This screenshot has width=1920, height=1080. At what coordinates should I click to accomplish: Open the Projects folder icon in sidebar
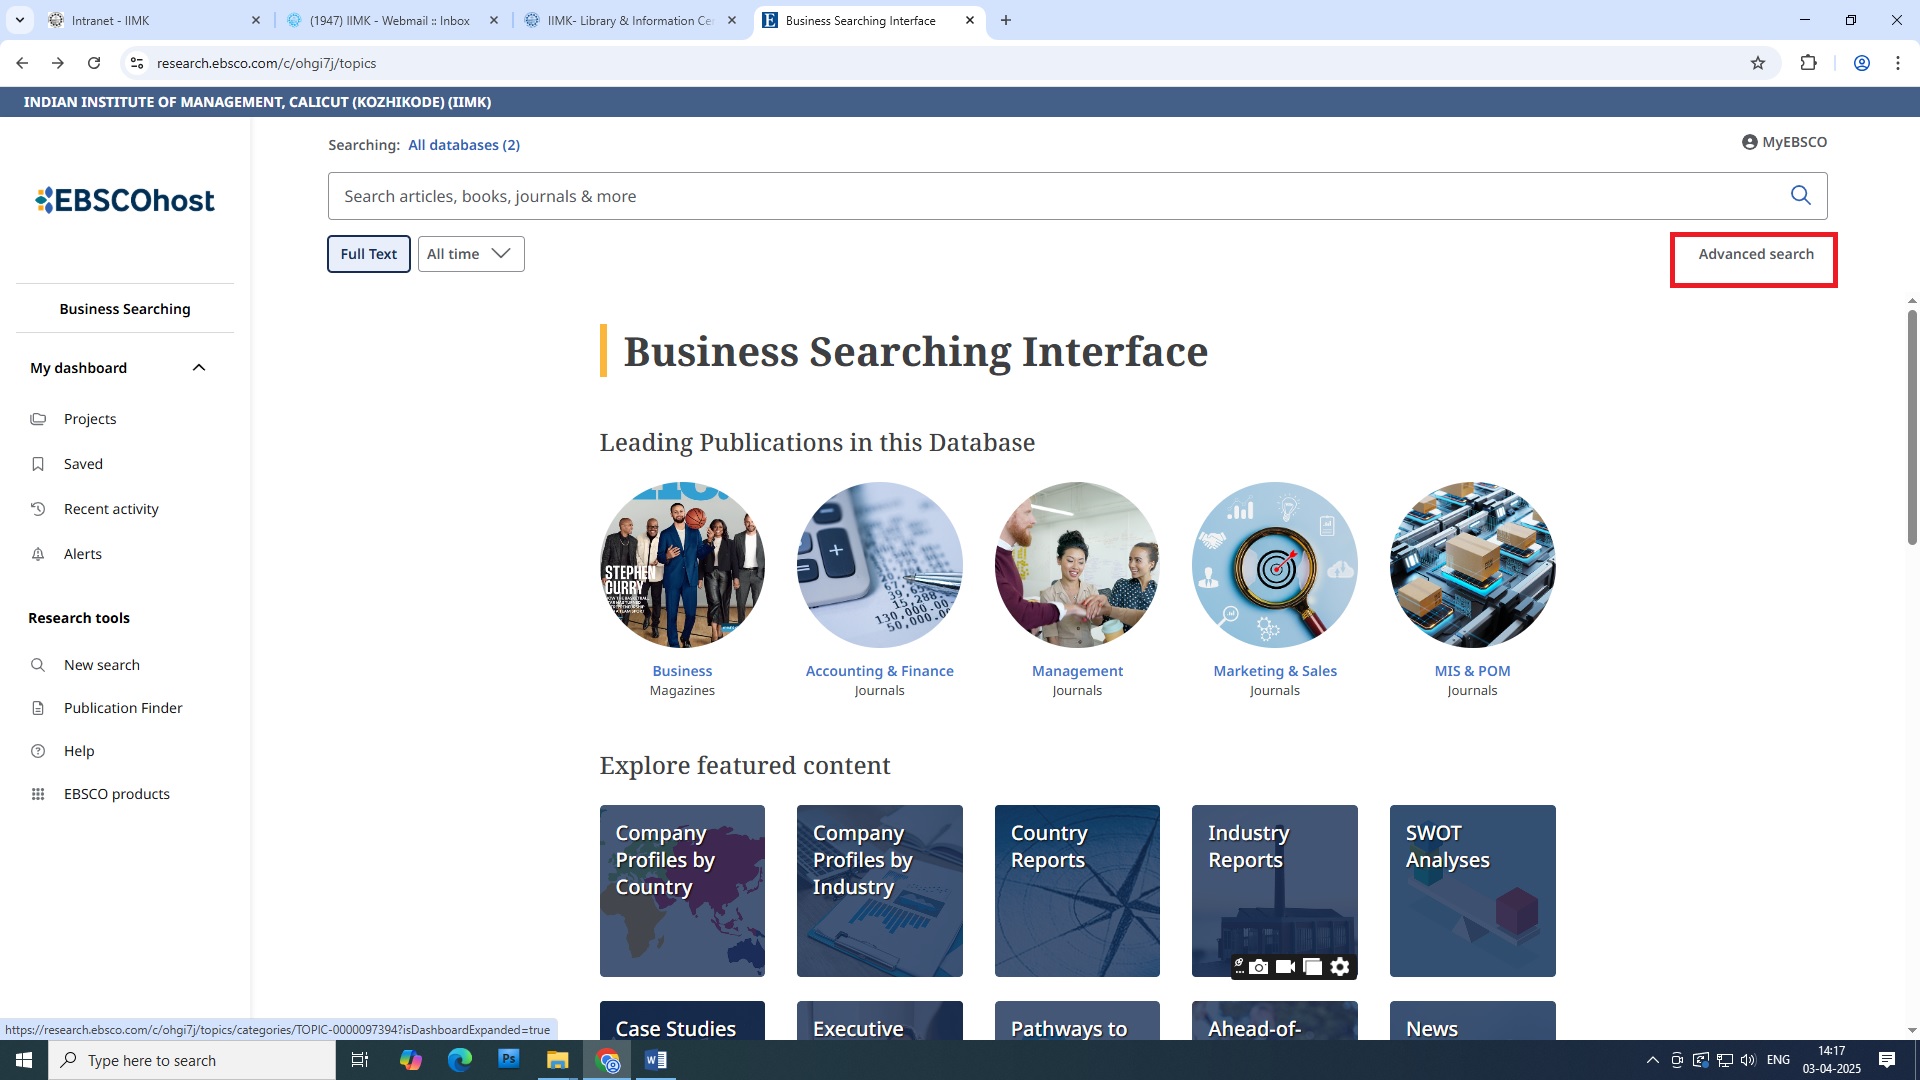38,419
